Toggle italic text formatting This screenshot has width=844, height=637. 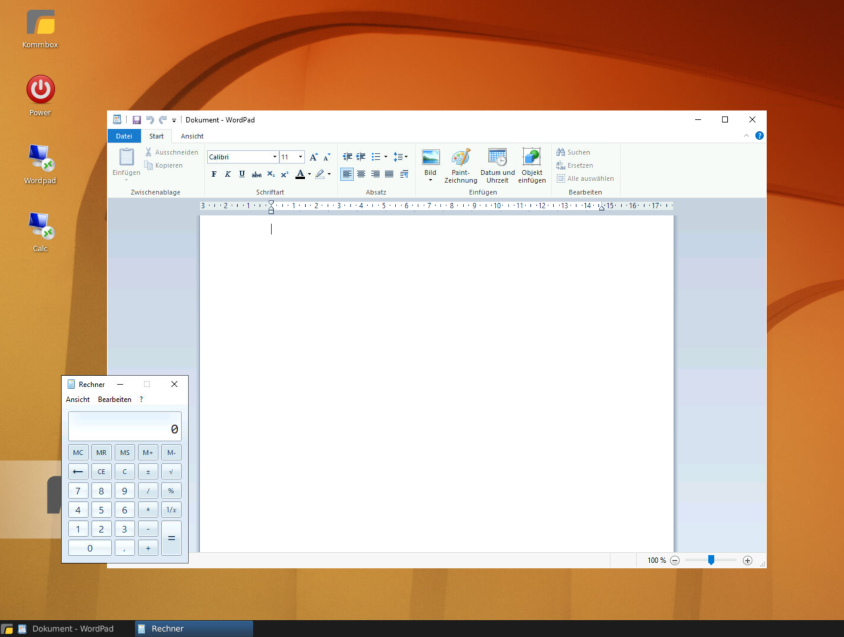[x=227, y=174]
